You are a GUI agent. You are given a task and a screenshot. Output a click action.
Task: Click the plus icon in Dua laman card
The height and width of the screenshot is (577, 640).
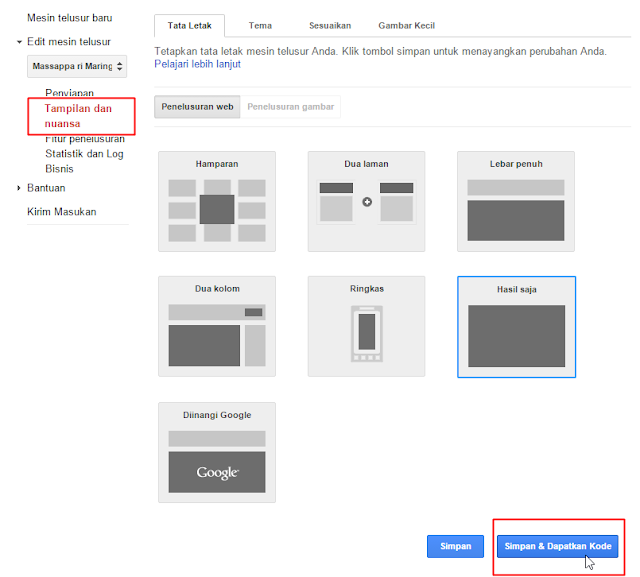click(367, 202)
